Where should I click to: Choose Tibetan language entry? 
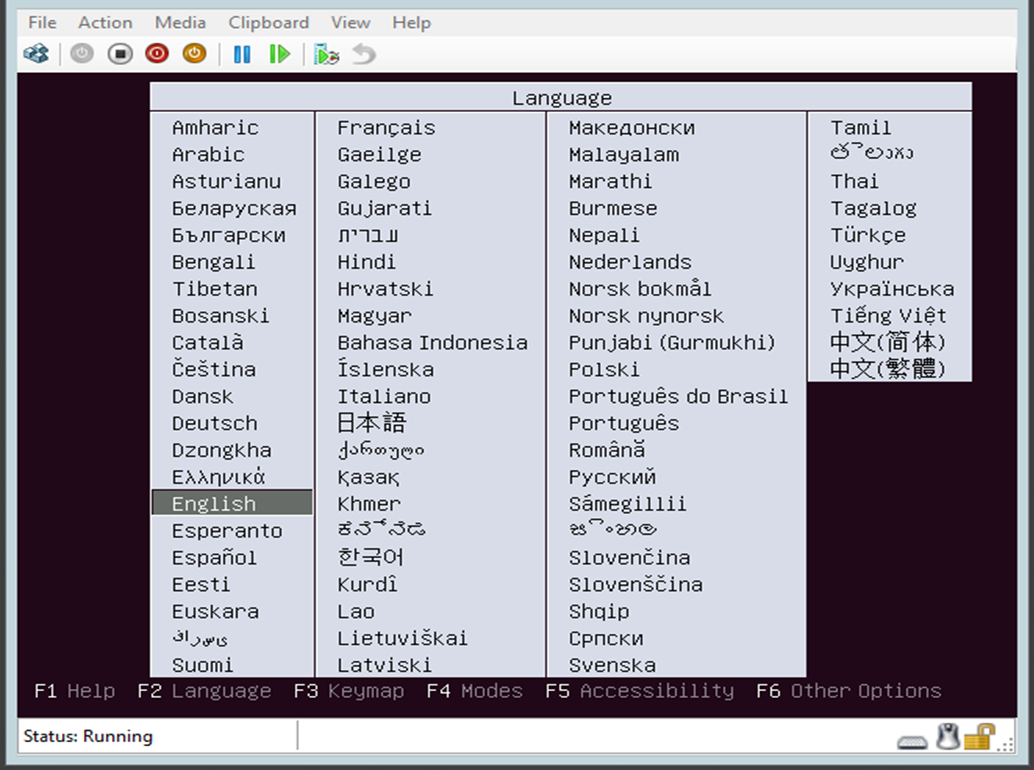click(214, 289)
